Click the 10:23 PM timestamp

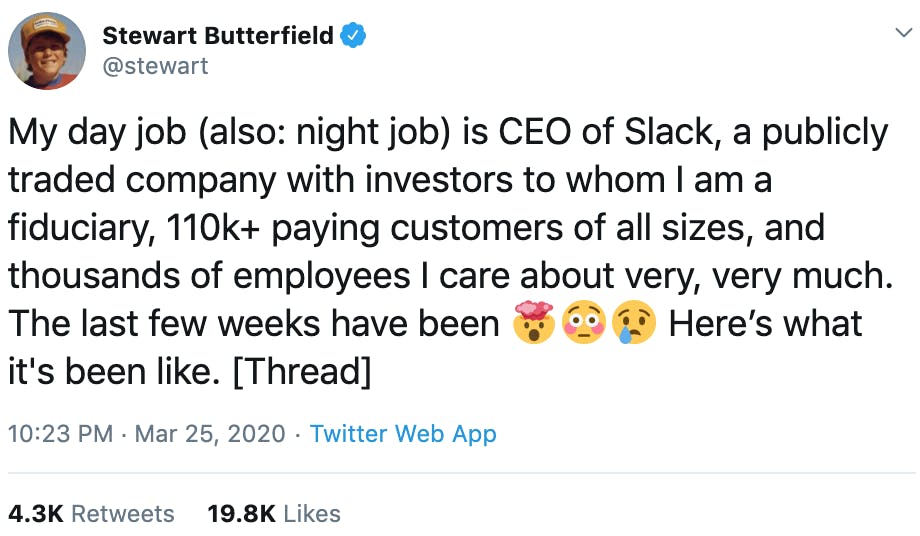[x=62, y=434]
